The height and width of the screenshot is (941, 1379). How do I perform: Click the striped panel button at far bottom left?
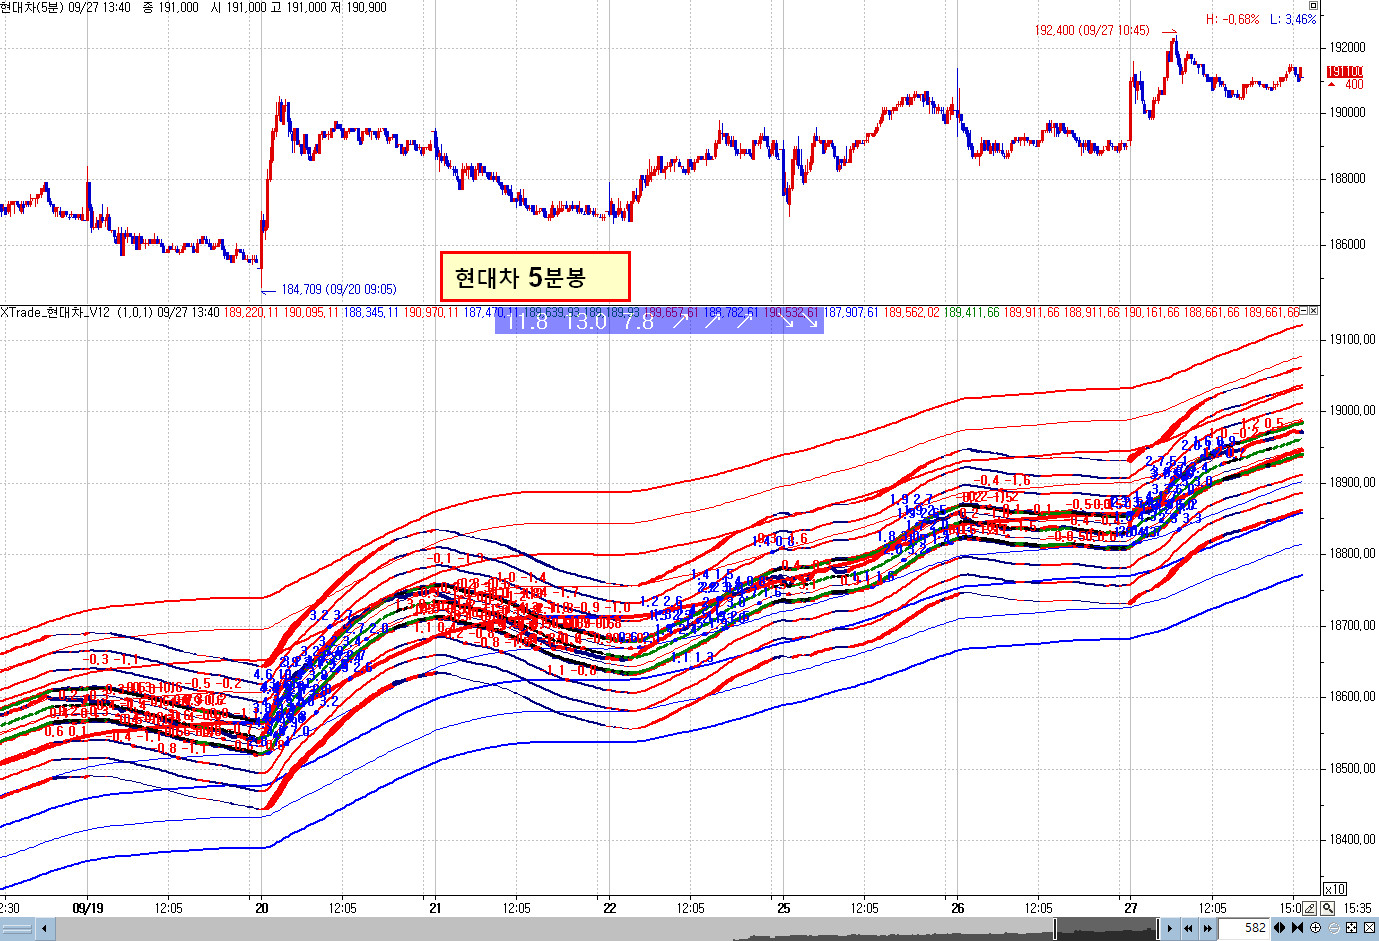pos(17,928)
